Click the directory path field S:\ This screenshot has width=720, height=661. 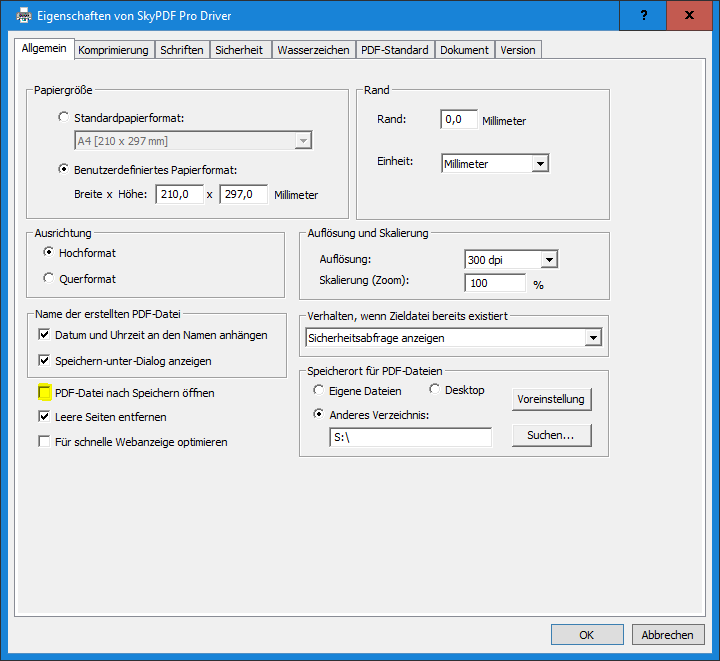click(411, 437)
